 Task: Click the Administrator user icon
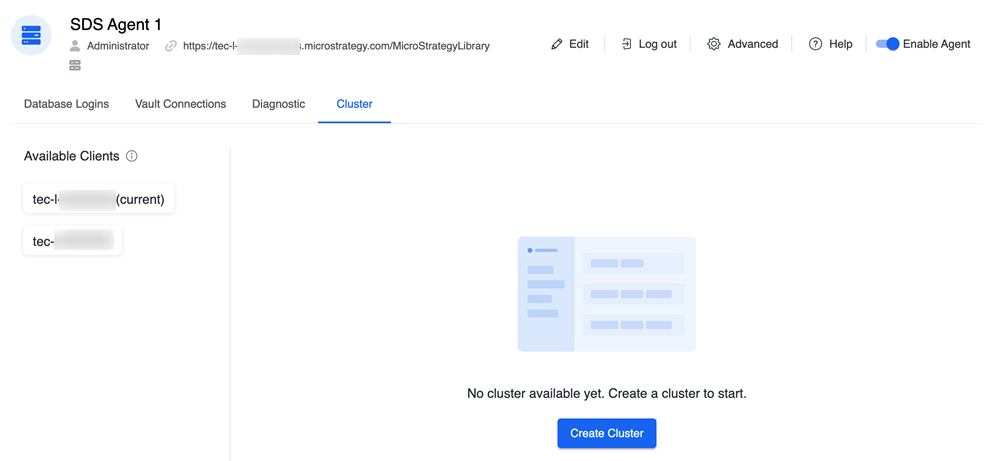coord(75,46)
